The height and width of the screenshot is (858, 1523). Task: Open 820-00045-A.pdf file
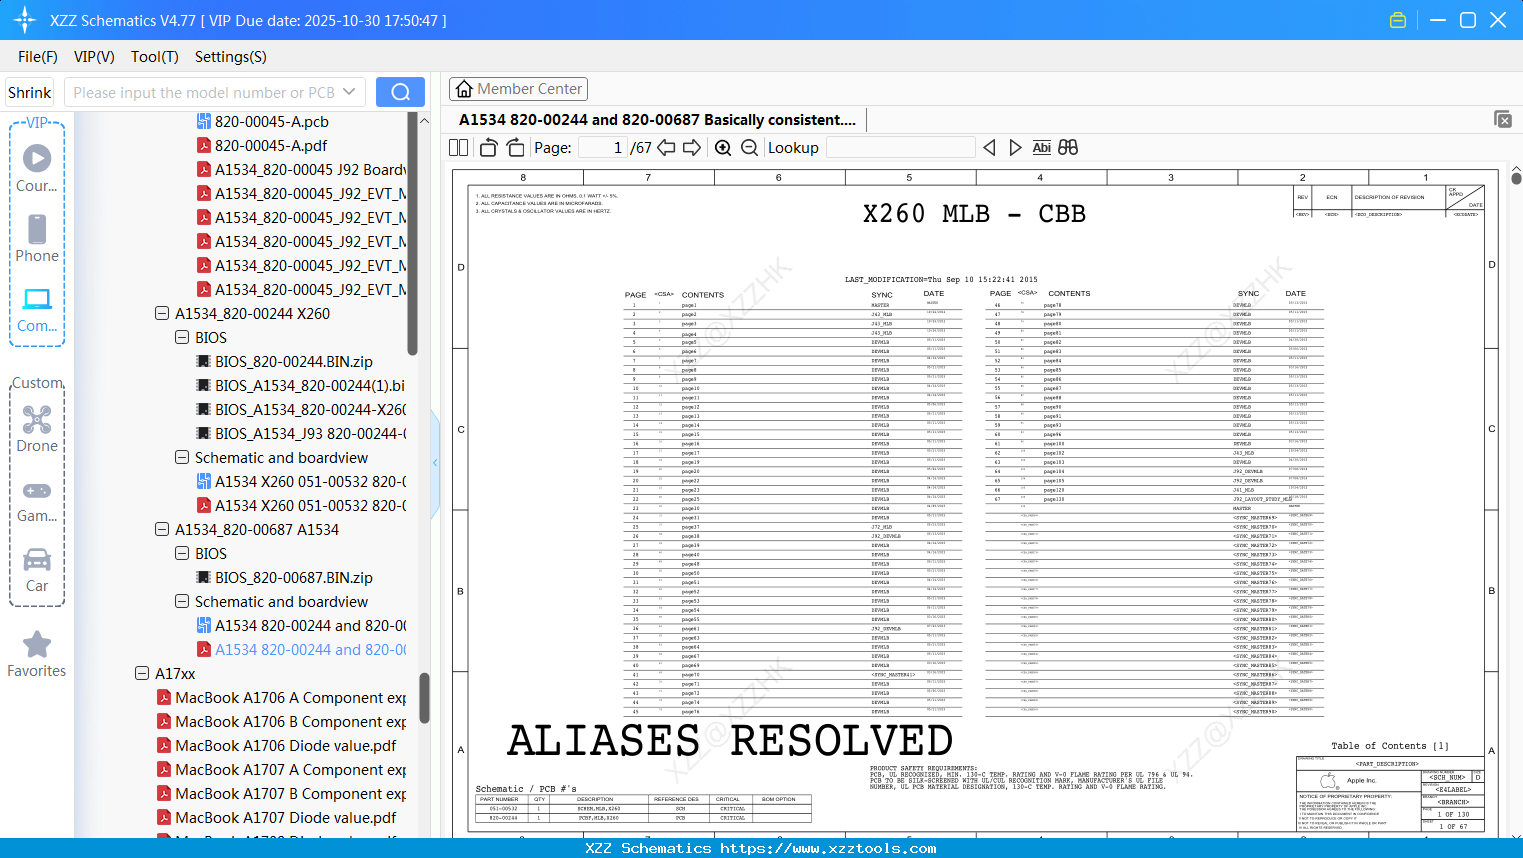pyautogui.click(x=271, y=146)
